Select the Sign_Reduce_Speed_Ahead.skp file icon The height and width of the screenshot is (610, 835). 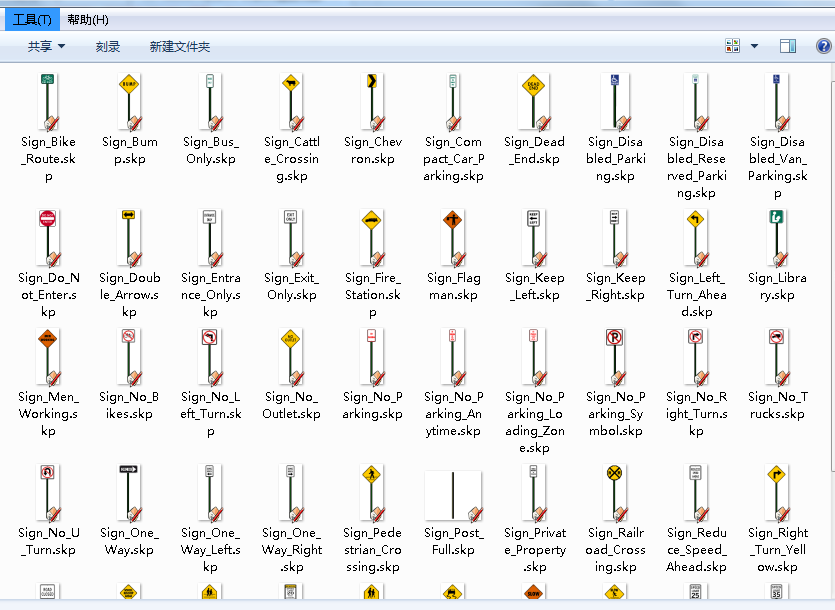coord(696,493)
